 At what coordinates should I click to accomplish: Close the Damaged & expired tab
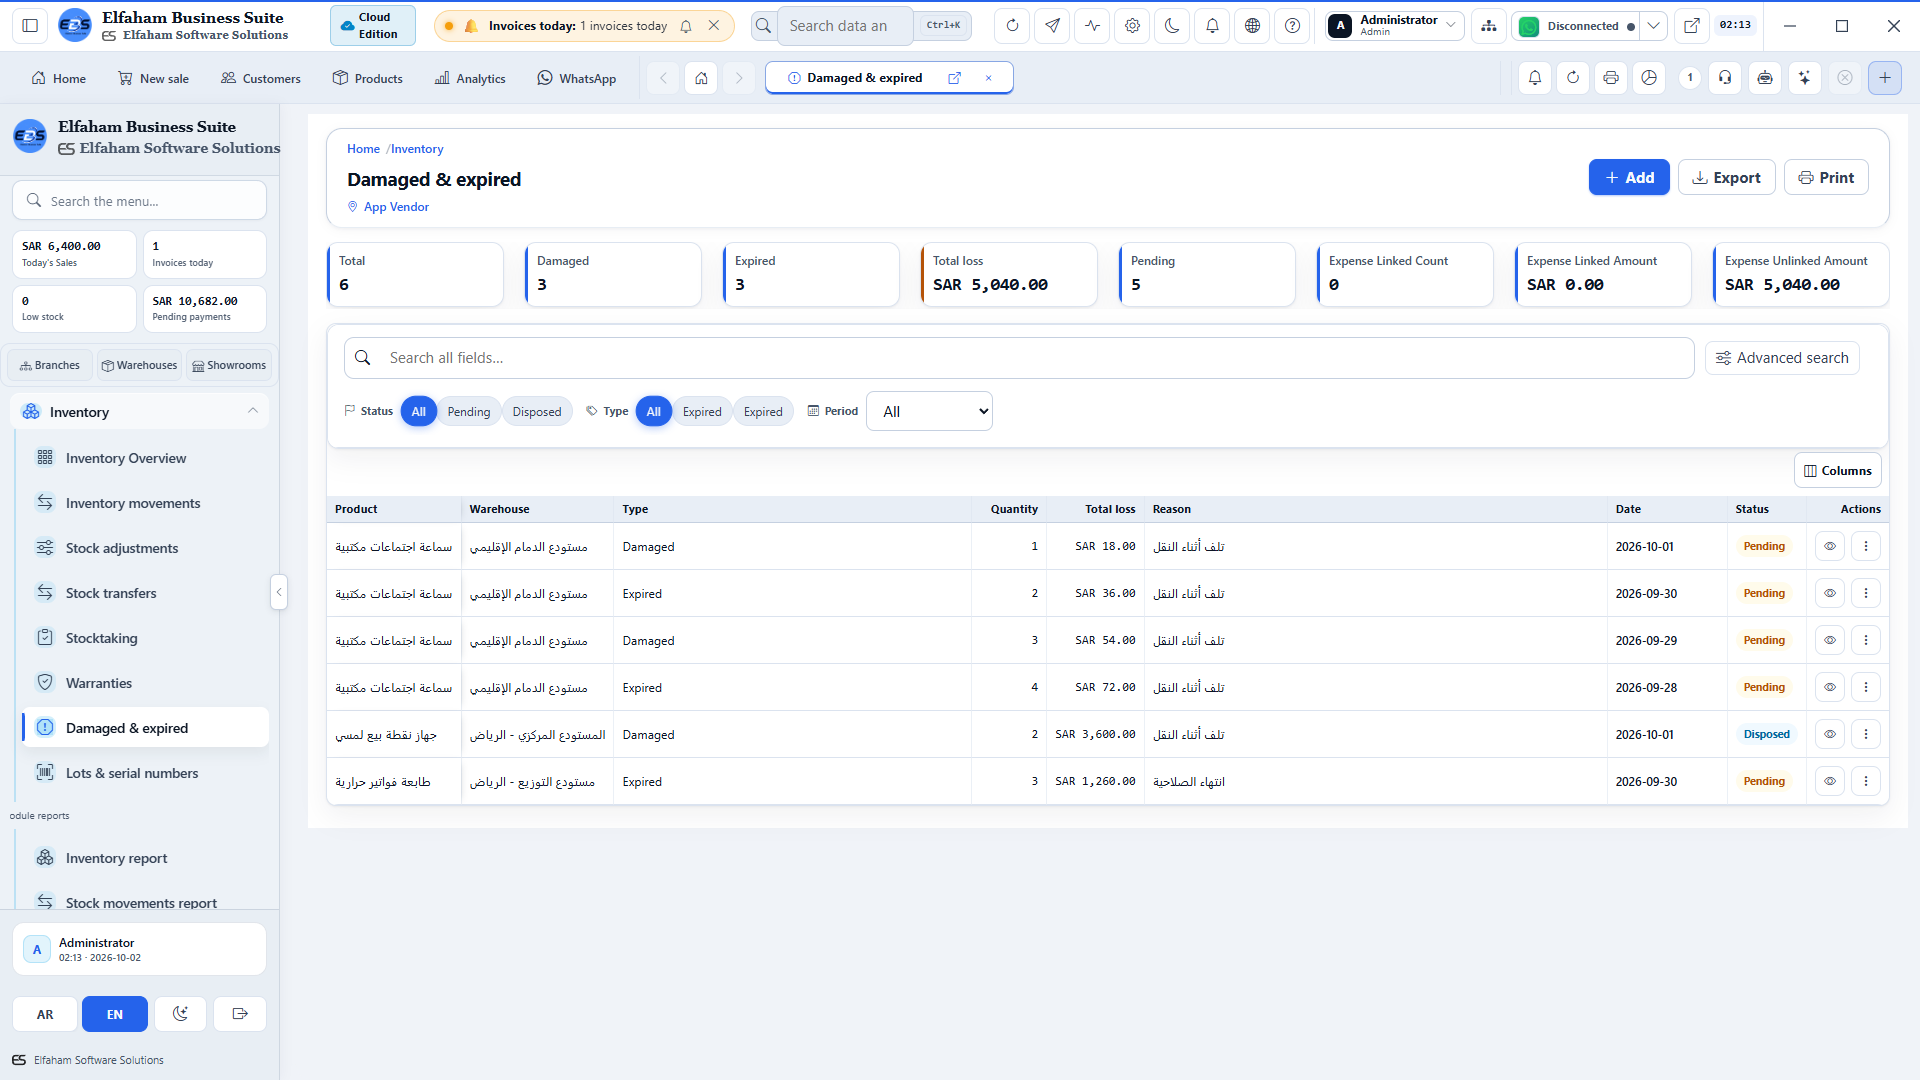pos(989,78)
